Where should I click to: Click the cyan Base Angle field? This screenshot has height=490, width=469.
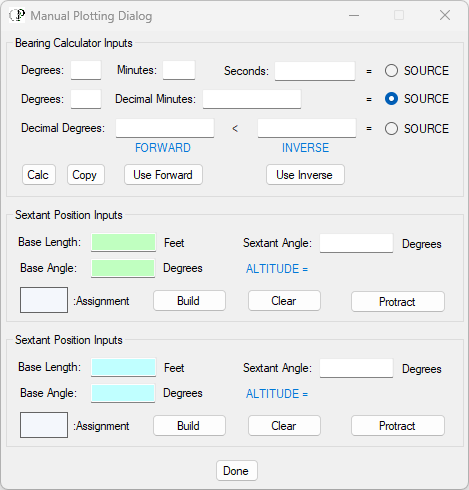pyautogui.click(x=123, y=393)
